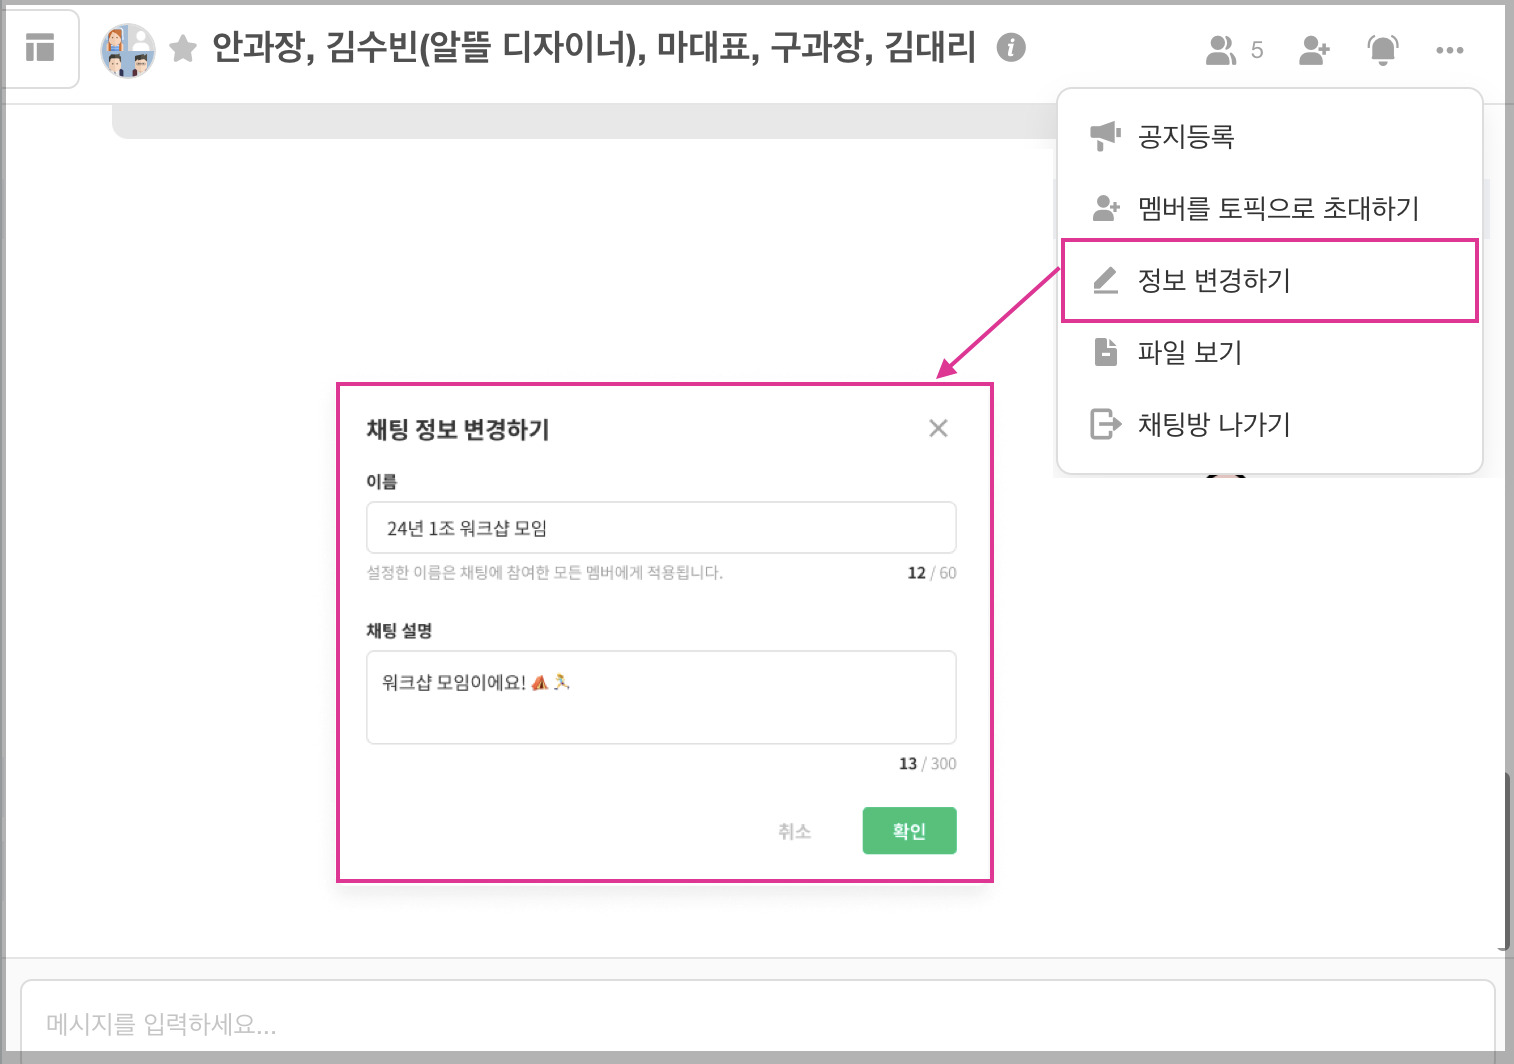Viewport: 1514px width, 1064px height.
Task: Click the sidebar panel layout icon
Action: [x=40, y=48]
